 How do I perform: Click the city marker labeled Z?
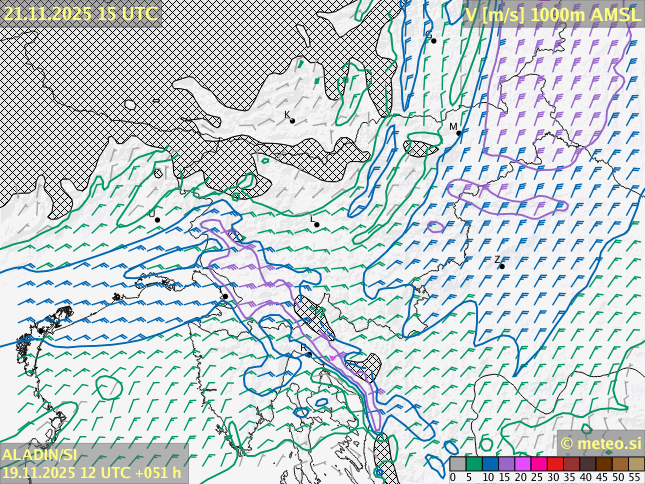501,266
